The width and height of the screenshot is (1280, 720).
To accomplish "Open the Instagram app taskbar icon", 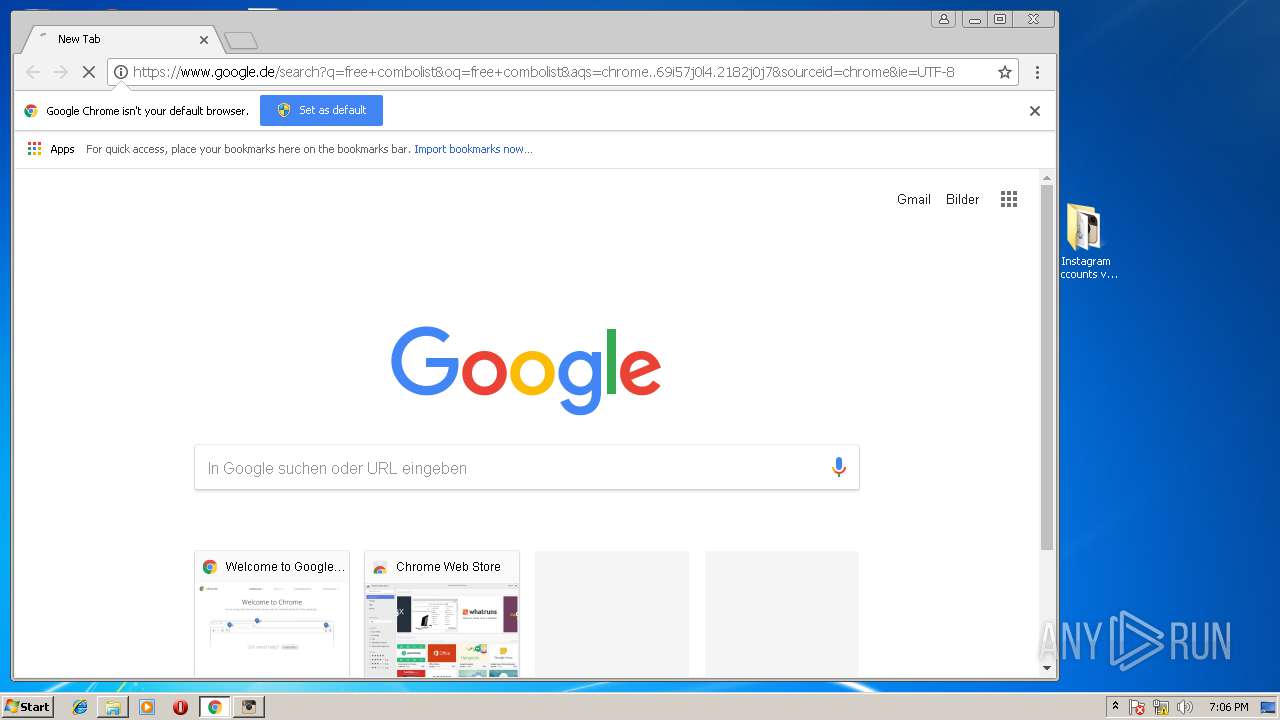I will 249,707.
